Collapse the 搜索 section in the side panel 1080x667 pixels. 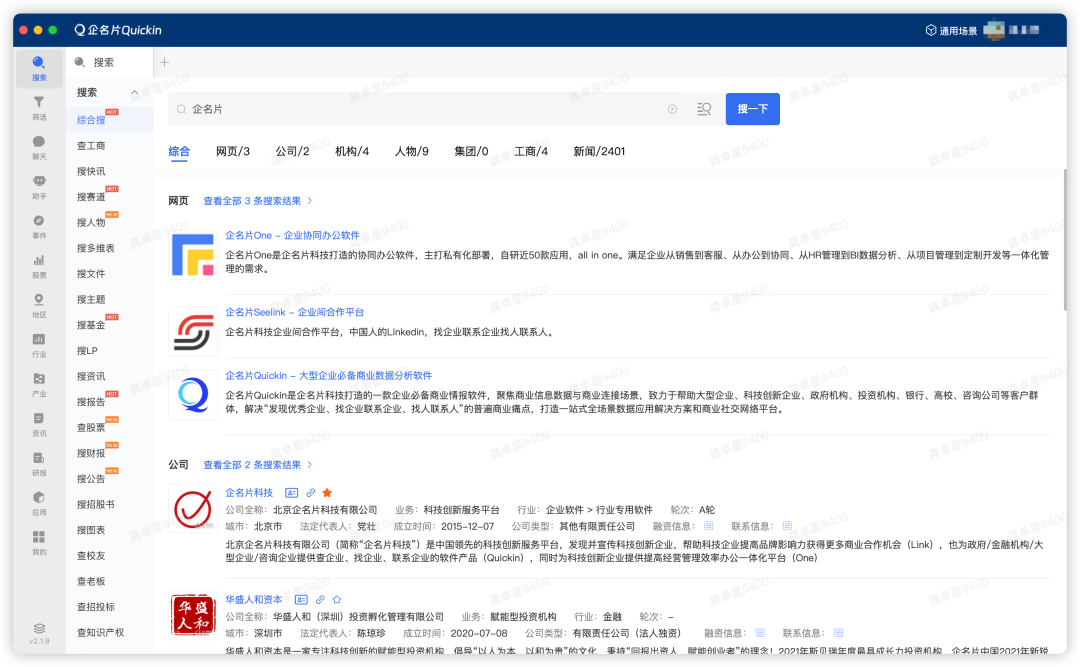[x=135, y=93]
